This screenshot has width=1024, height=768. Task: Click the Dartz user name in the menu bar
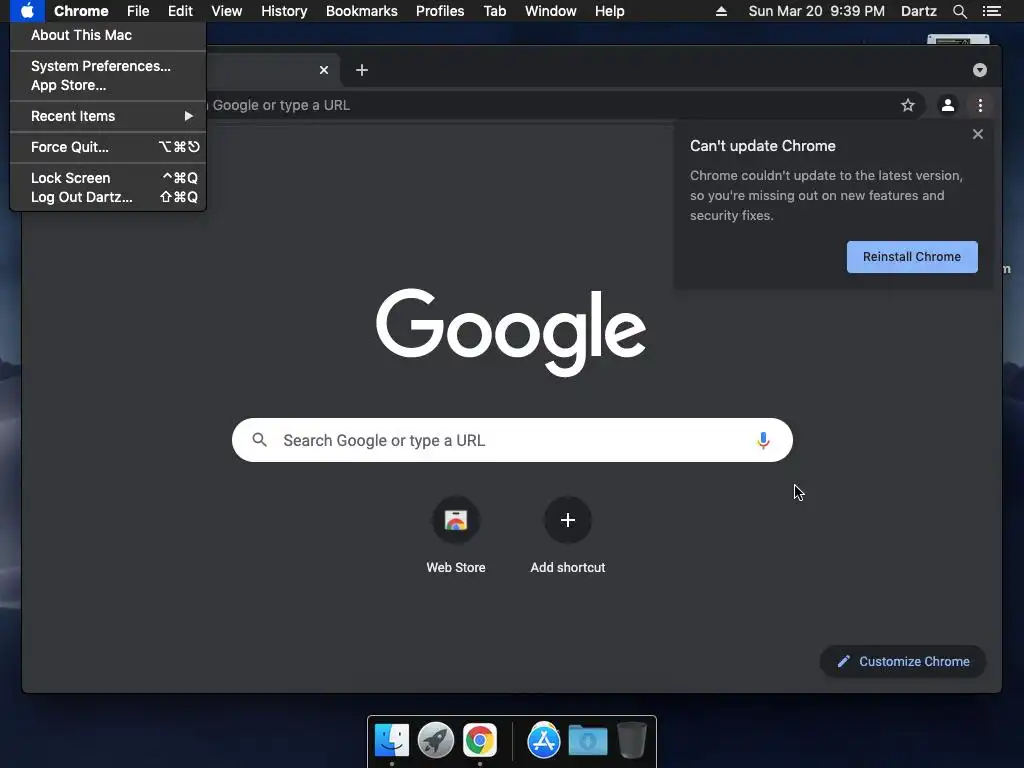[918, 11]
